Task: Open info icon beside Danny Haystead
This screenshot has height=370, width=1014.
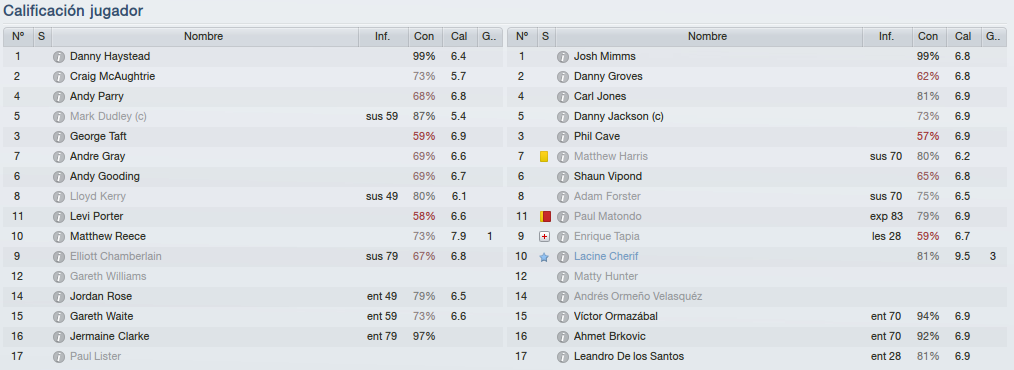Action: [x=59, y=56]
